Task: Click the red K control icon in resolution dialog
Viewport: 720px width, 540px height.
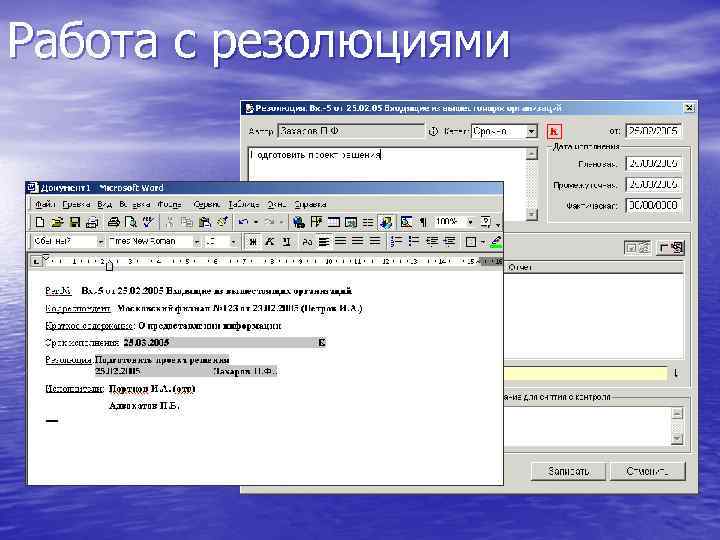Action: (x=554, y=132)
